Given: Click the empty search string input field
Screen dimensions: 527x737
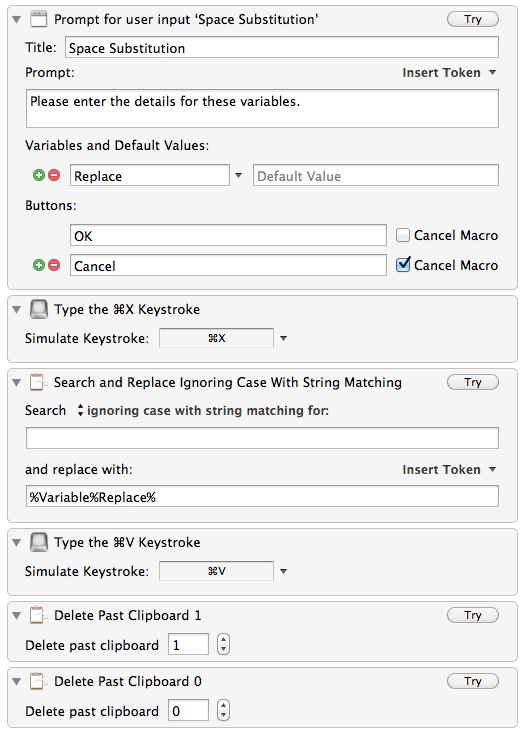Looking at the screenshot, I should pyautogui.click(x=262, y=438).
